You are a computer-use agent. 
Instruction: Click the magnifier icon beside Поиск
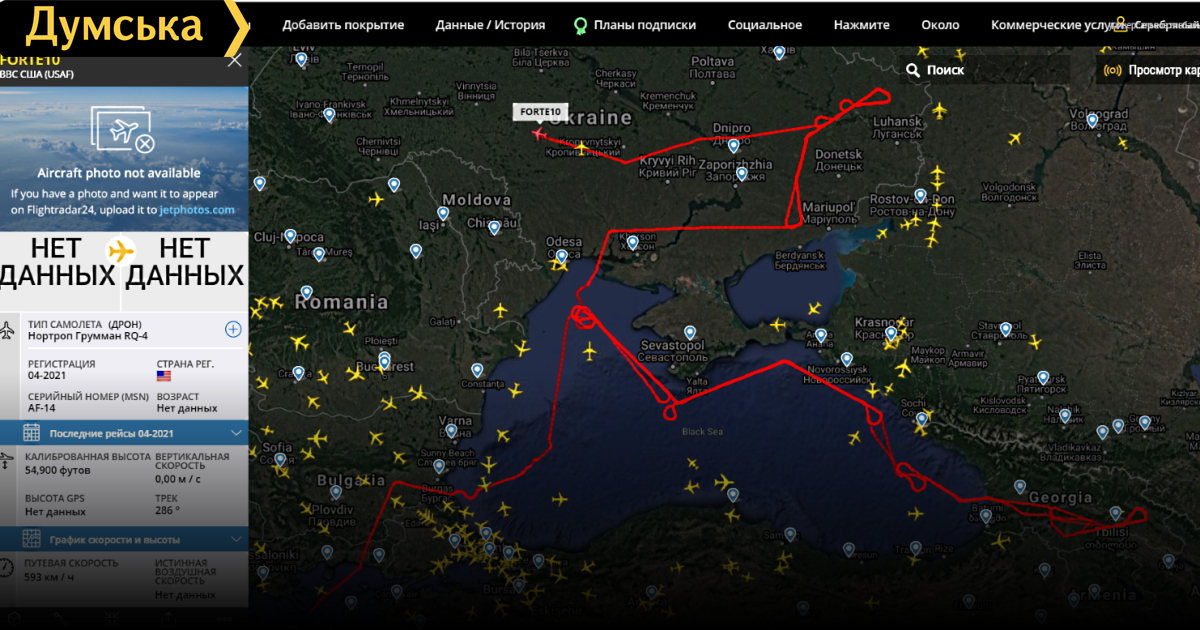click(x=913, y=70)
